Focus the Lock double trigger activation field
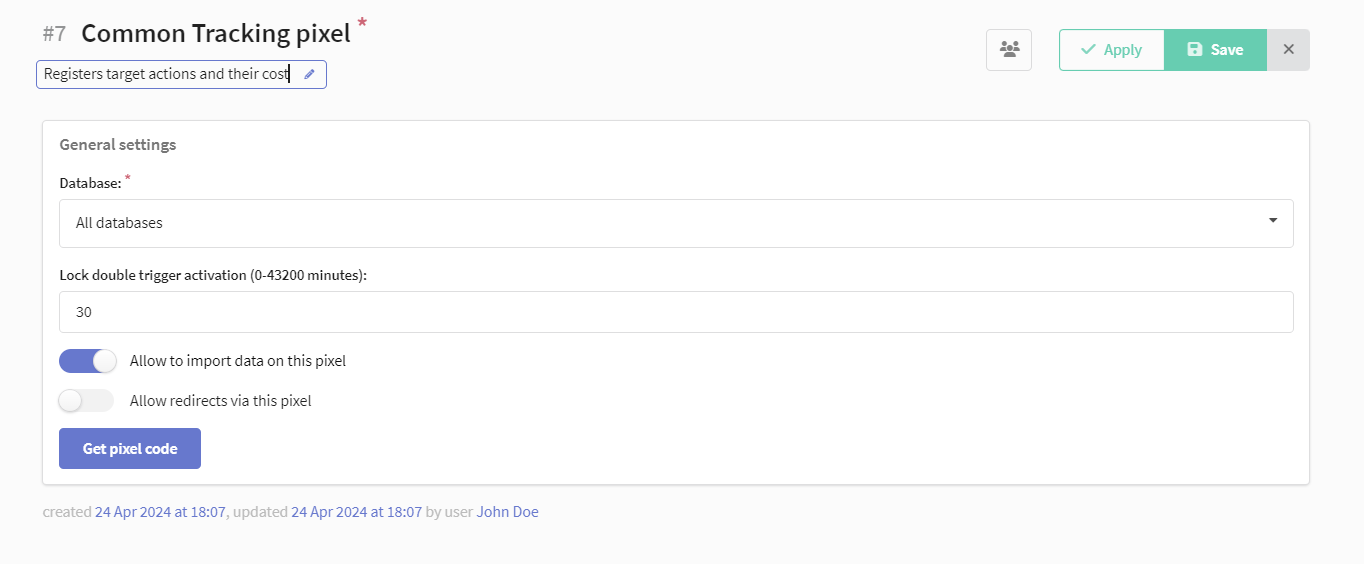 [675, 312]
